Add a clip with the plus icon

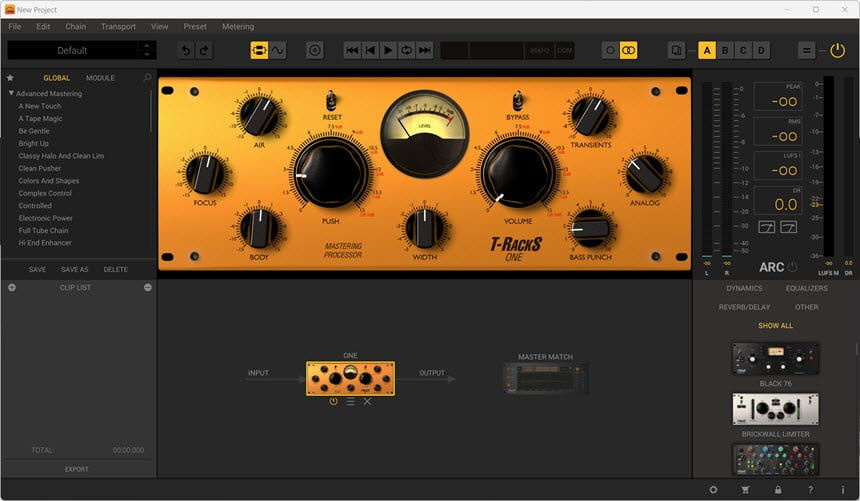point(12,288)
